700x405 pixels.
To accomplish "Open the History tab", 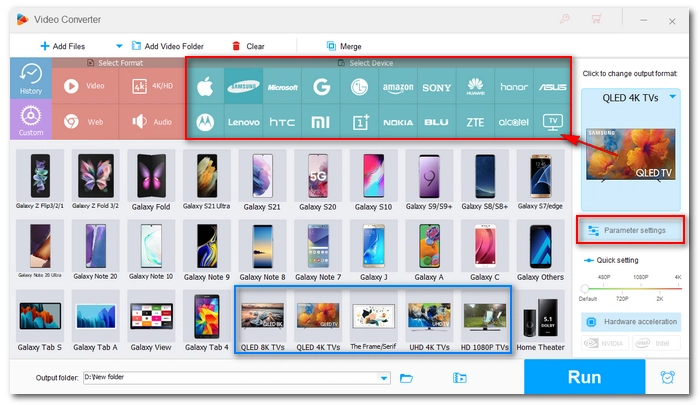I will pyautogui.click(x=31, y=79).
